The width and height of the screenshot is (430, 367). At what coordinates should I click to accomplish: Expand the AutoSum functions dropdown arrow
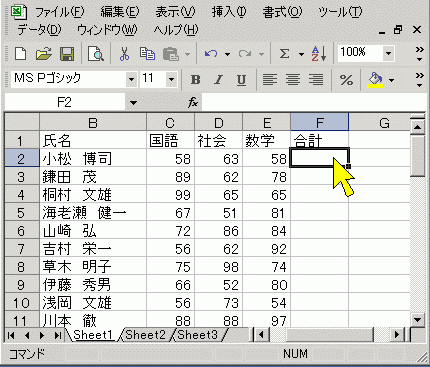coord(301,54)
